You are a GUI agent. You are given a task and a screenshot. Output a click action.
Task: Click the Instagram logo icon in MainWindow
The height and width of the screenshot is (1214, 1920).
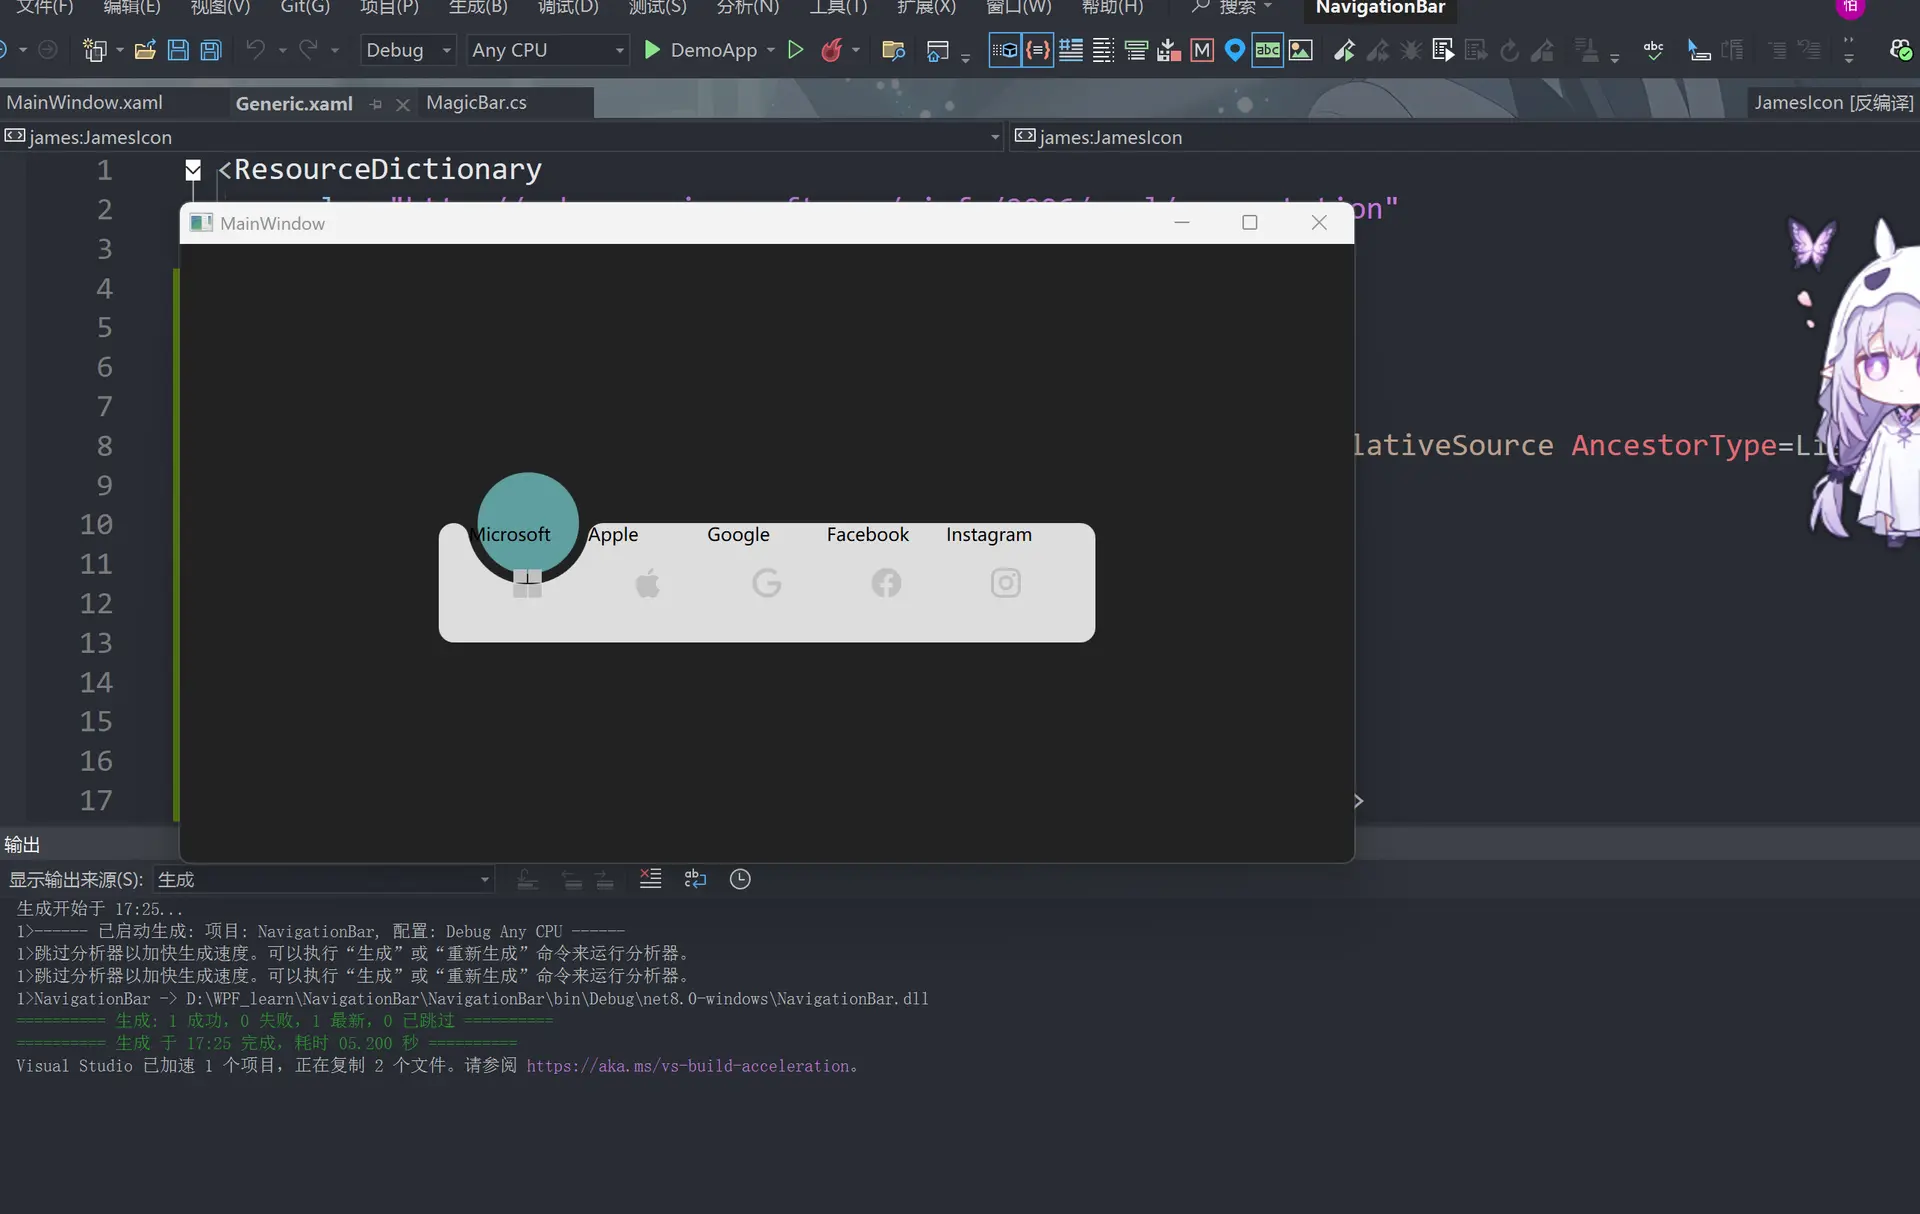(1006, 583)
